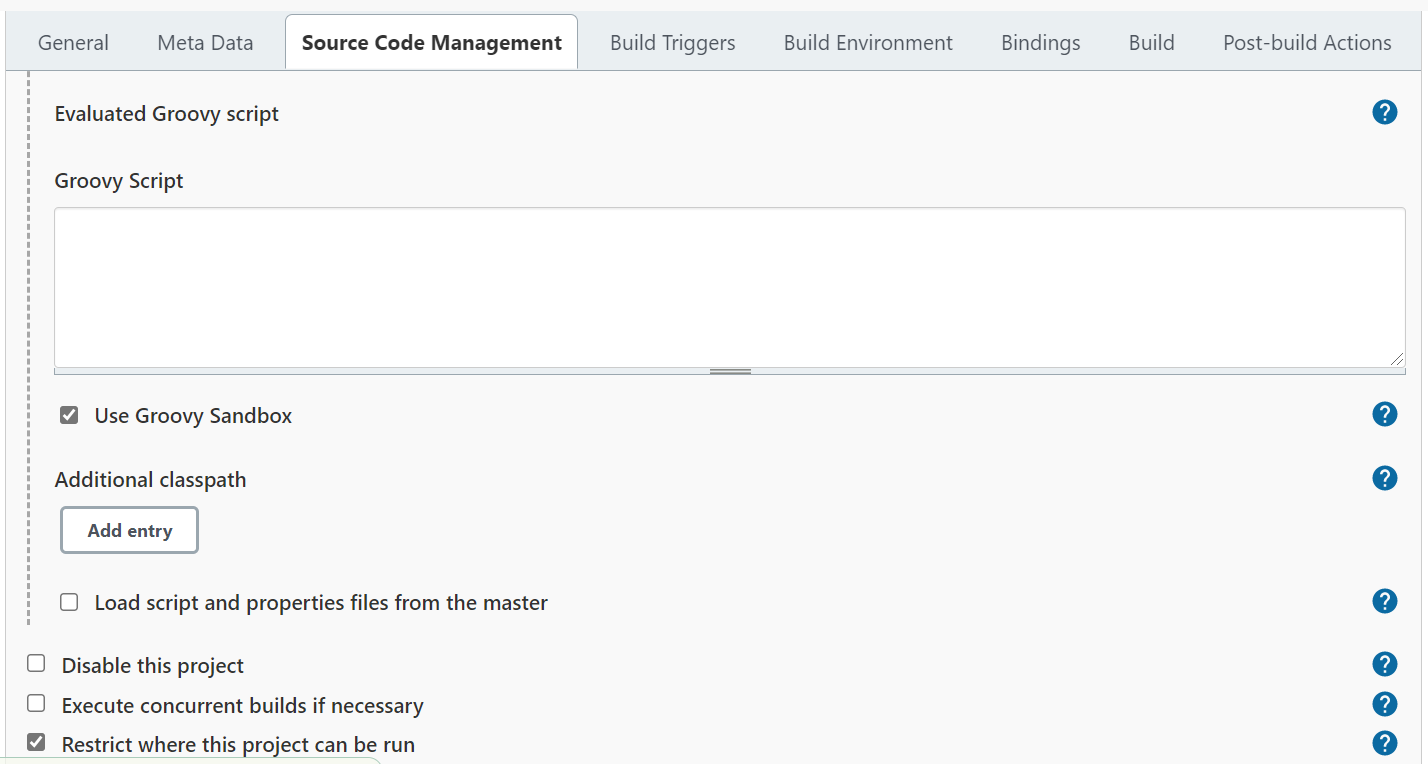Image resolution: width=1428 pixels, height=764 pixels.
Task: Click the Add entry button
Action: pos(130,531)
